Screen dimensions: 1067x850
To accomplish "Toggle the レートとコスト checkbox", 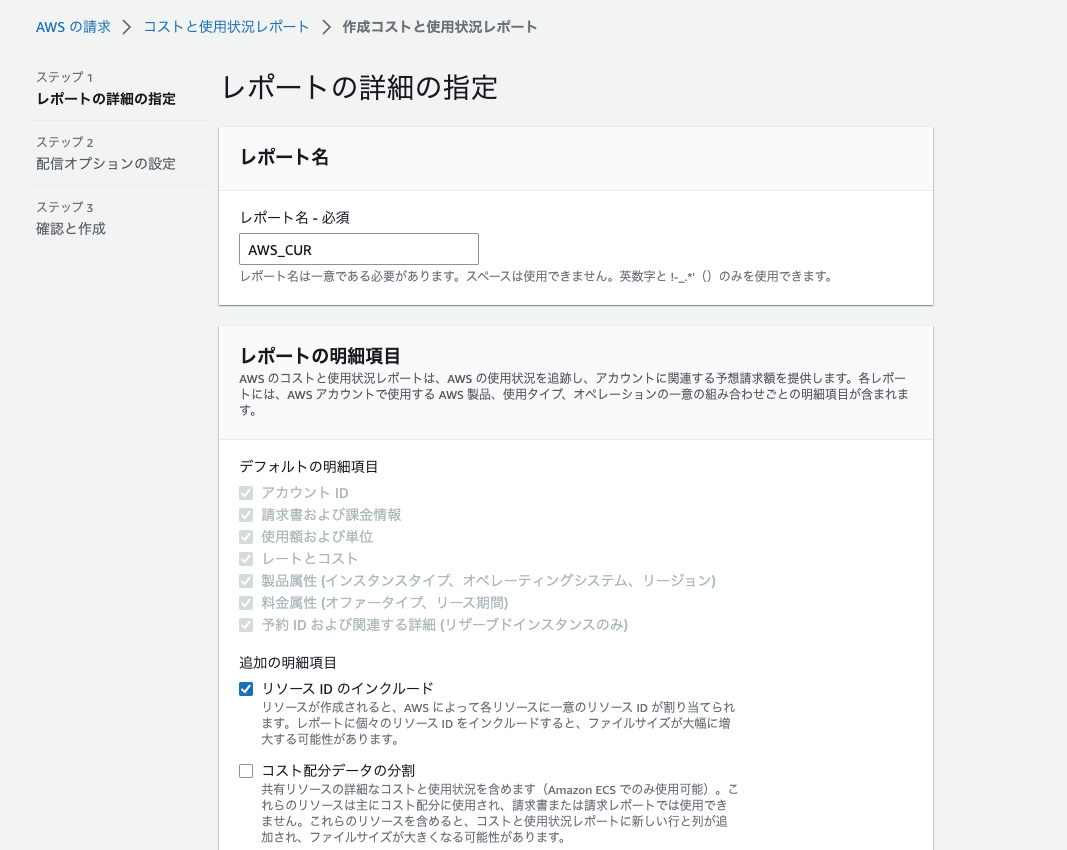I will click(246, 559).
